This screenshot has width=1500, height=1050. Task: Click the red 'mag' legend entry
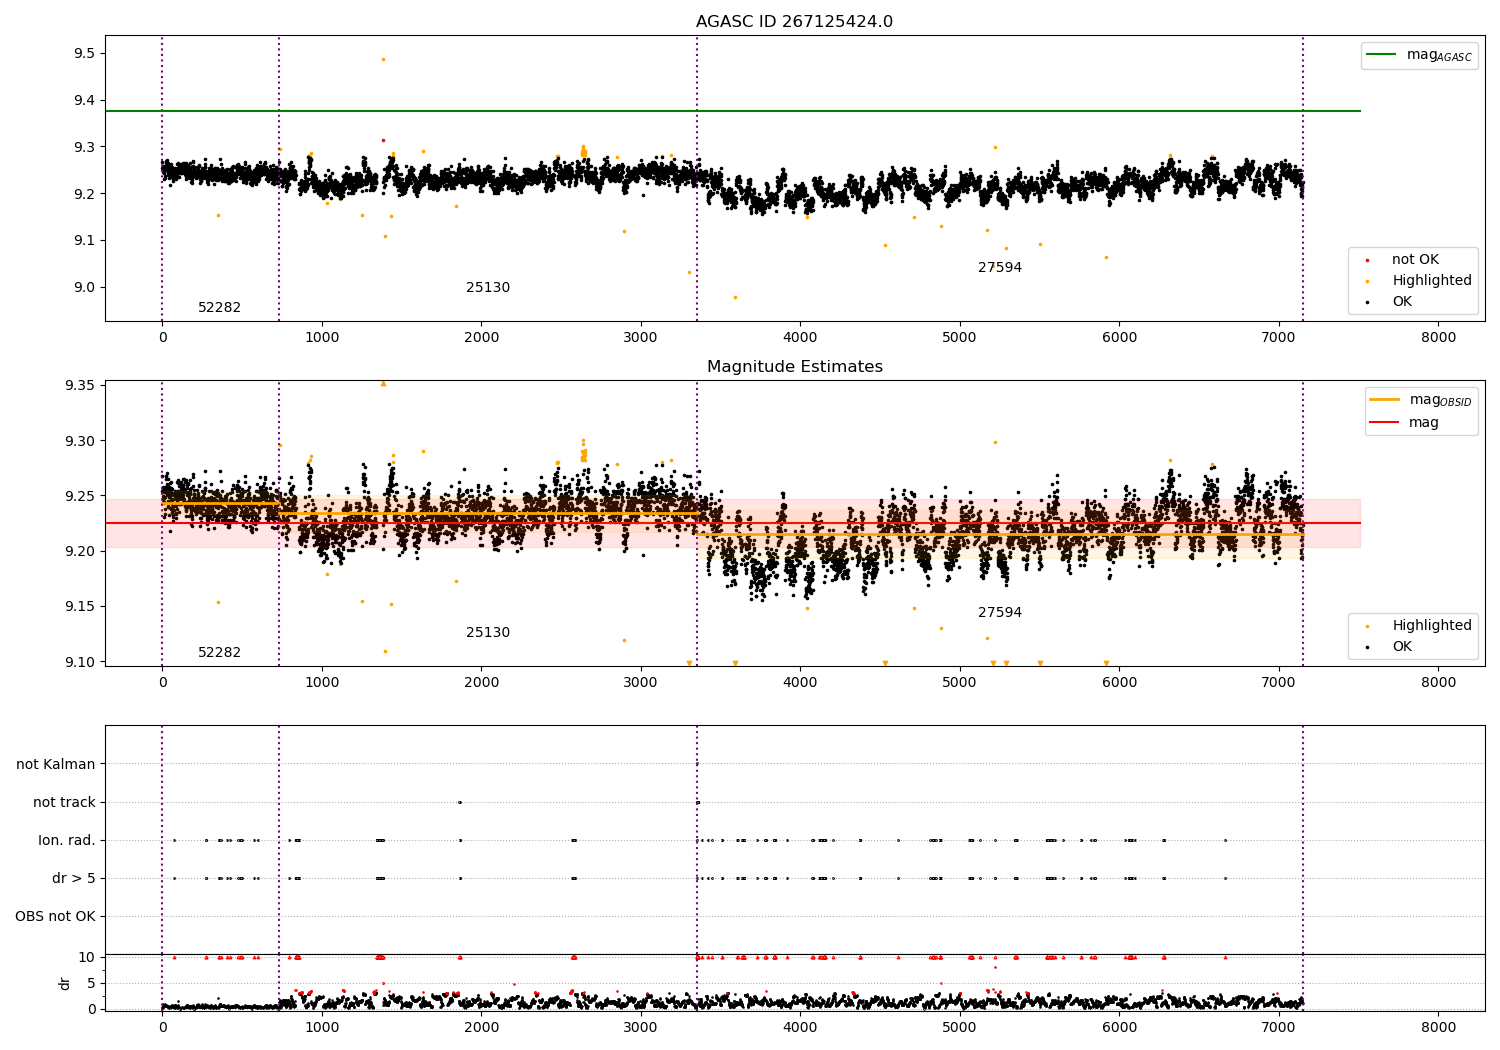[x=1404, y=423]
